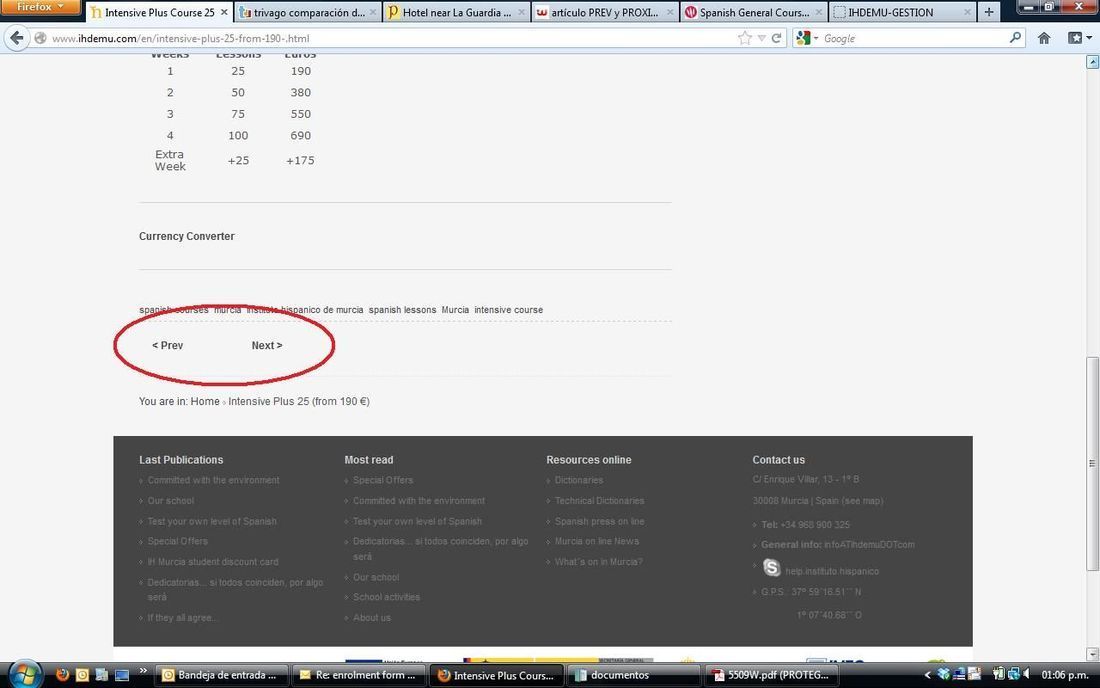Open 'hispanico de murcia' tag link
The height and width of the screenshot is (688, 1100).
point(322,309)
